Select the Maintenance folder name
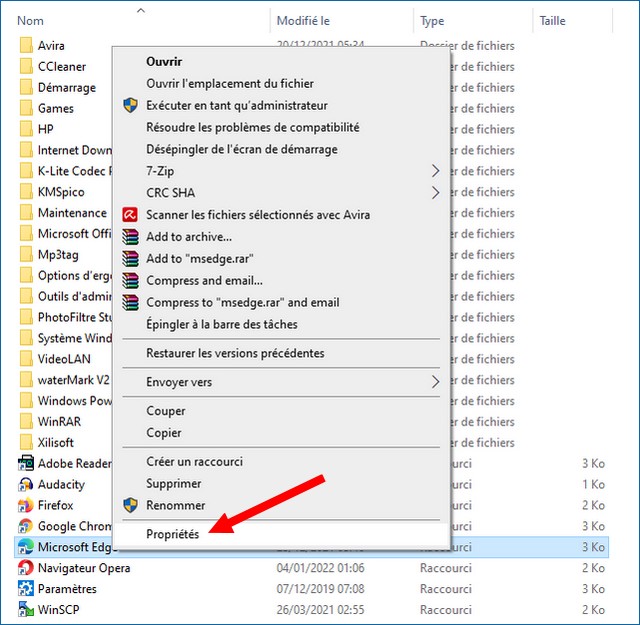 [72, 213]
